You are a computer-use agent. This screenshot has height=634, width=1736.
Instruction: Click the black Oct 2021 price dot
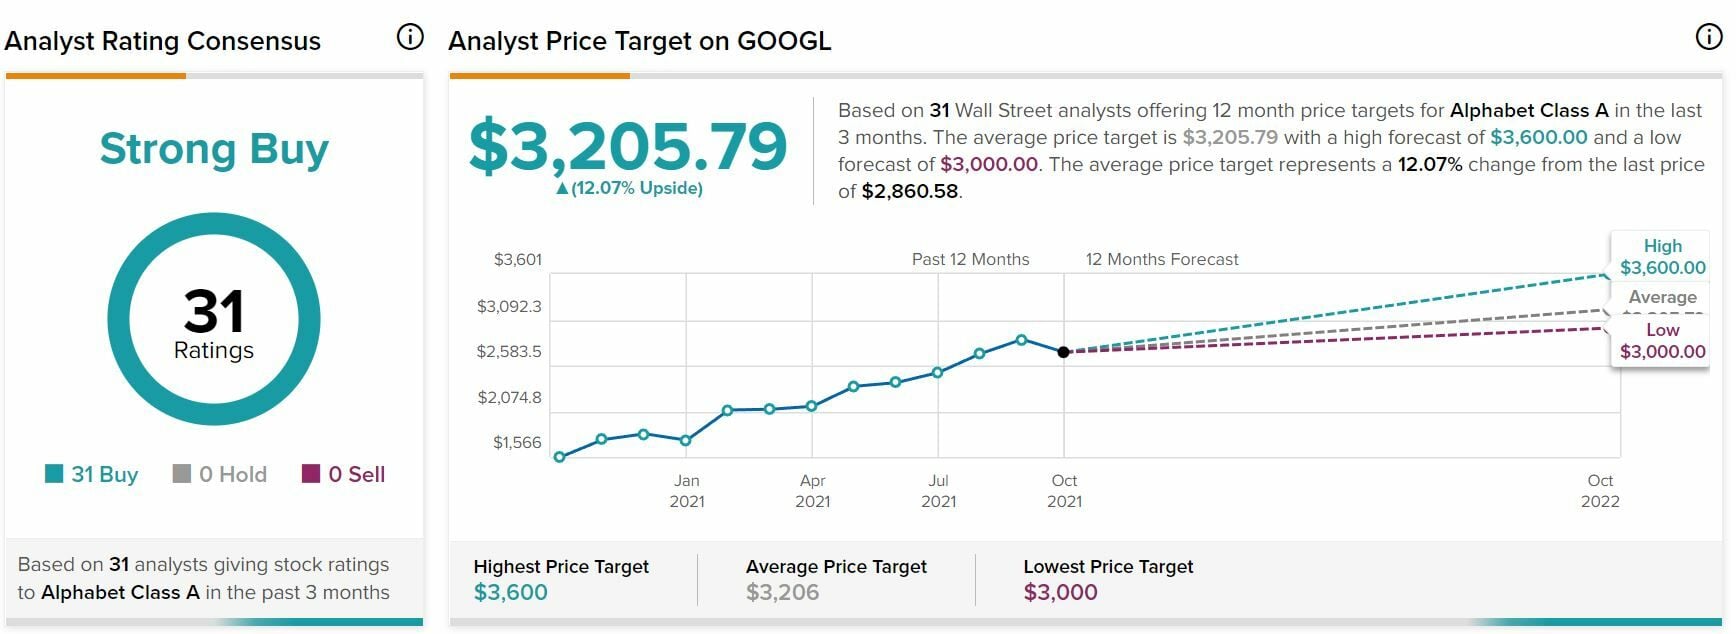point(1063,352)
